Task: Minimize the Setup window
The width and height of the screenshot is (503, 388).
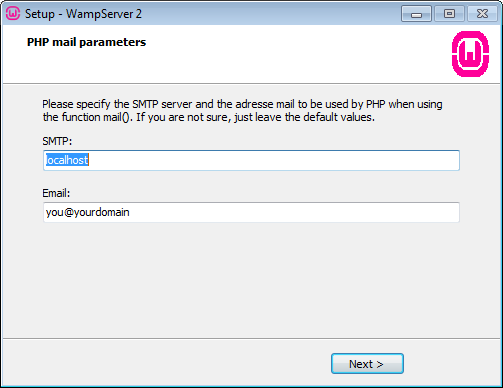Action: click(x=416, y=14)
